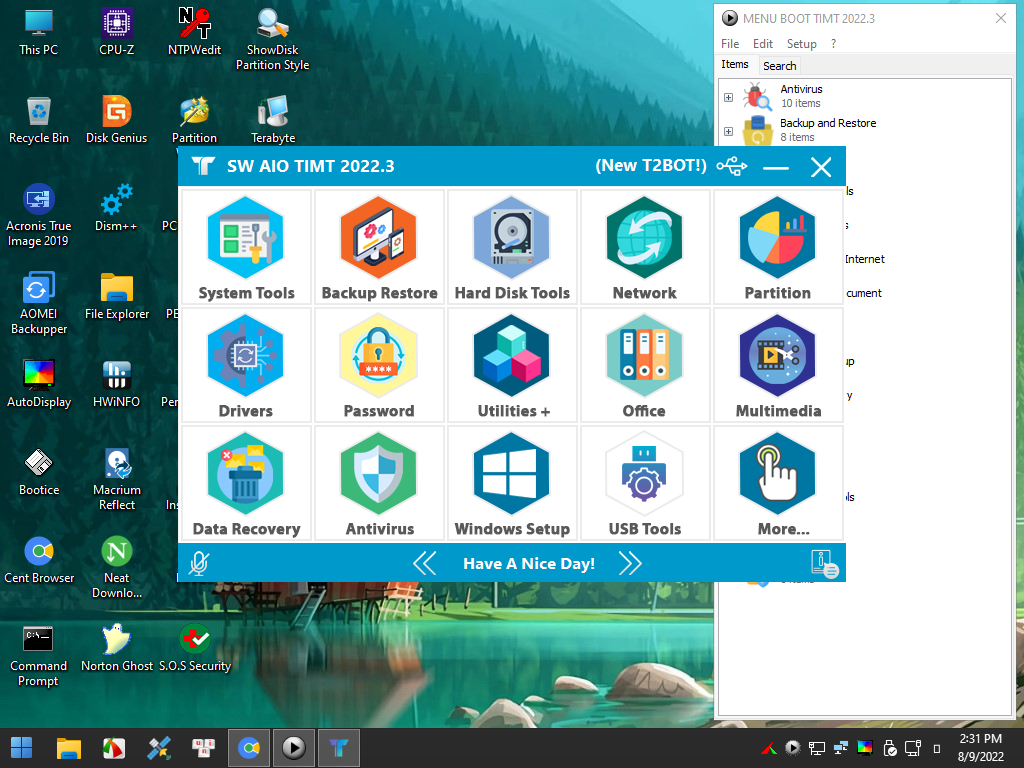The width and height of the screenshot is (1024, 768).
Task: Click the Windows Start button
Action: point(22,748)
